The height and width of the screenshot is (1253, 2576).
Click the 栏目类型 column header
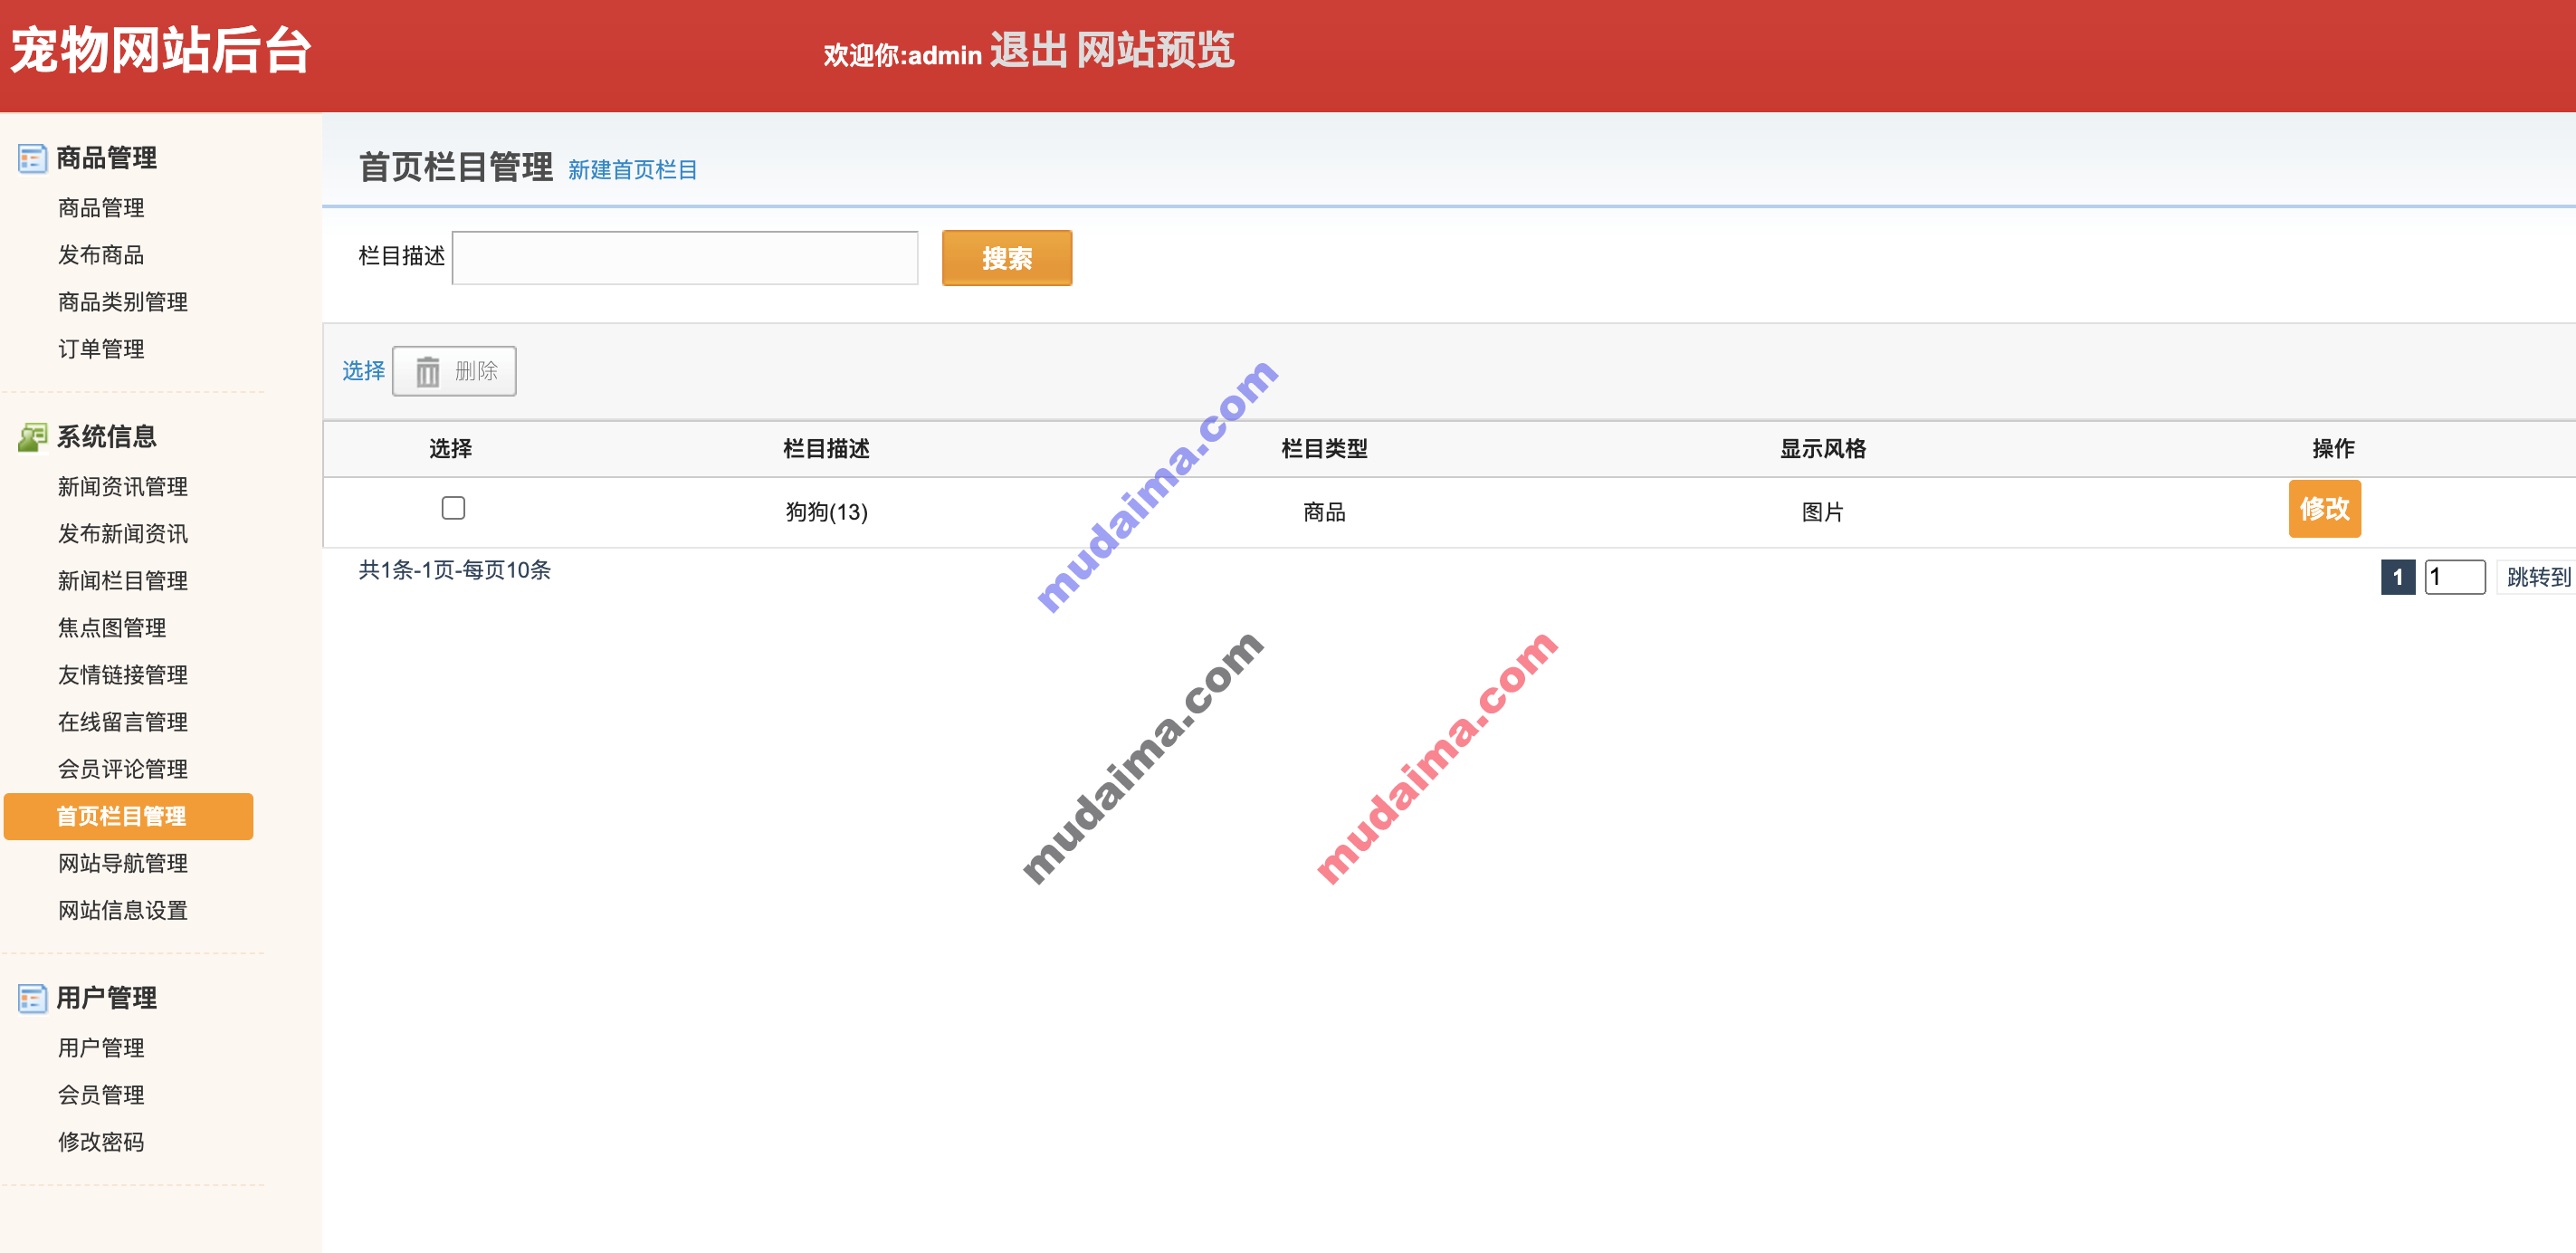1324,449
